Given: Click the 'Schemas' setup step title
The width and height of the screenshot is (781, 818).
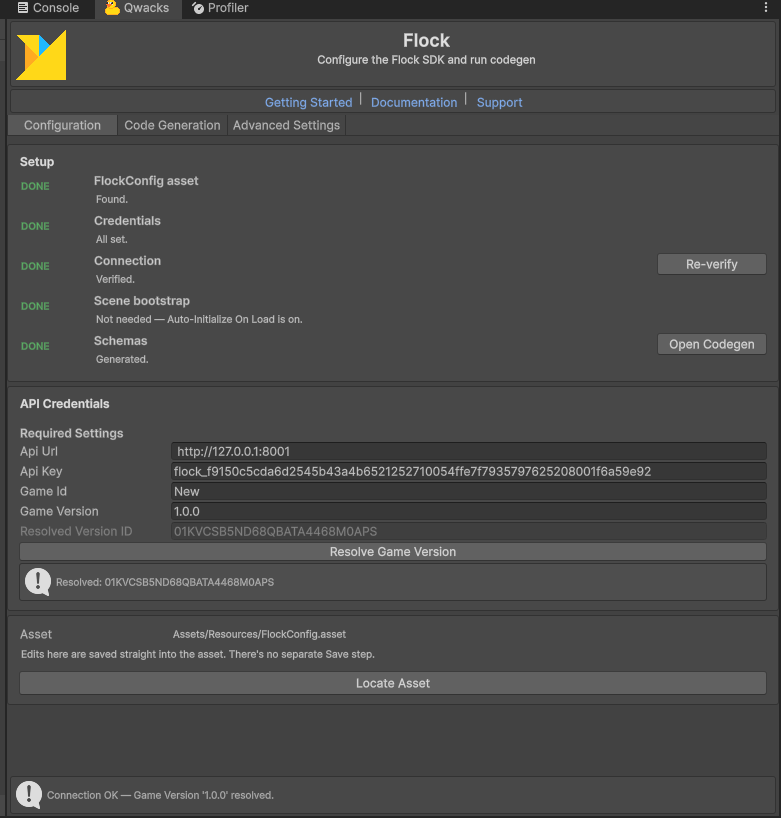Looking at the screenshot, I should point(121,341).
